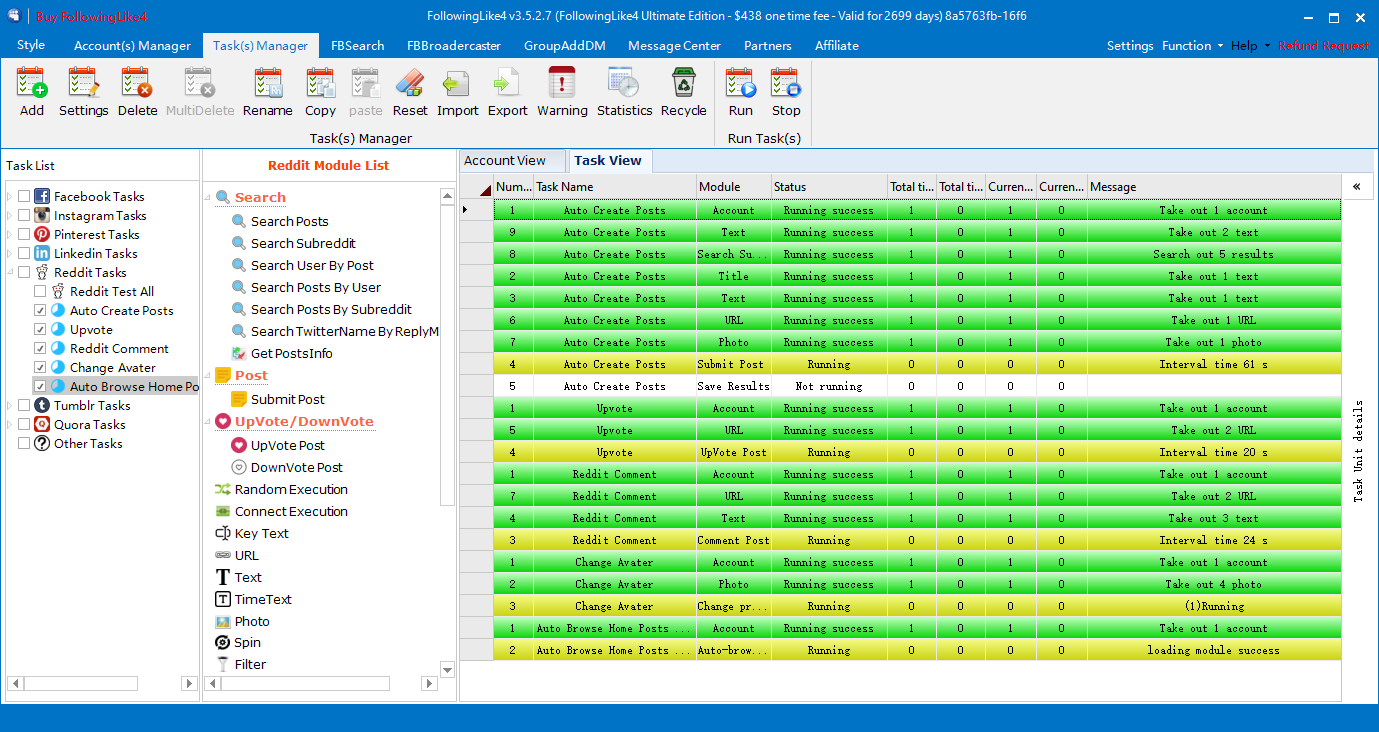Open the Partners tab
The height and width of the screenshot is (732, 1379).
click(x=768, y=46)
